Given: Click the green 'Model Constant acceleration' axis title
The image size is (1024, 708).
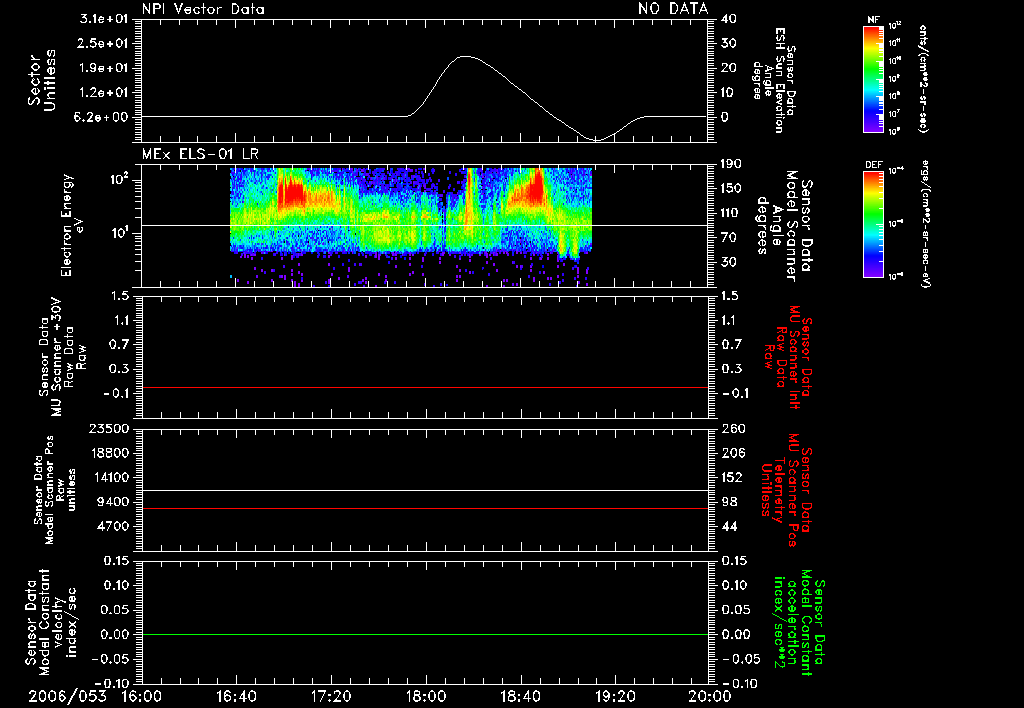Looking at the screenshot, I should pos(798,623).
